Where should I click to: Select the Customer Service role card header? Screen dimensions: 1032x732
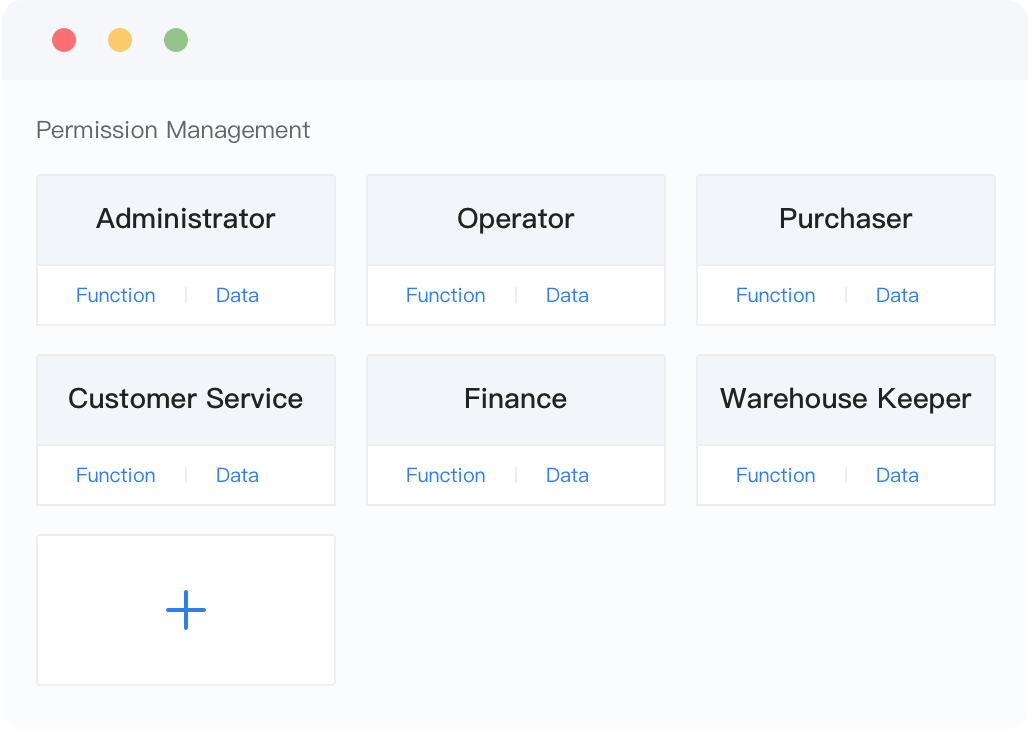coord(186,399)
